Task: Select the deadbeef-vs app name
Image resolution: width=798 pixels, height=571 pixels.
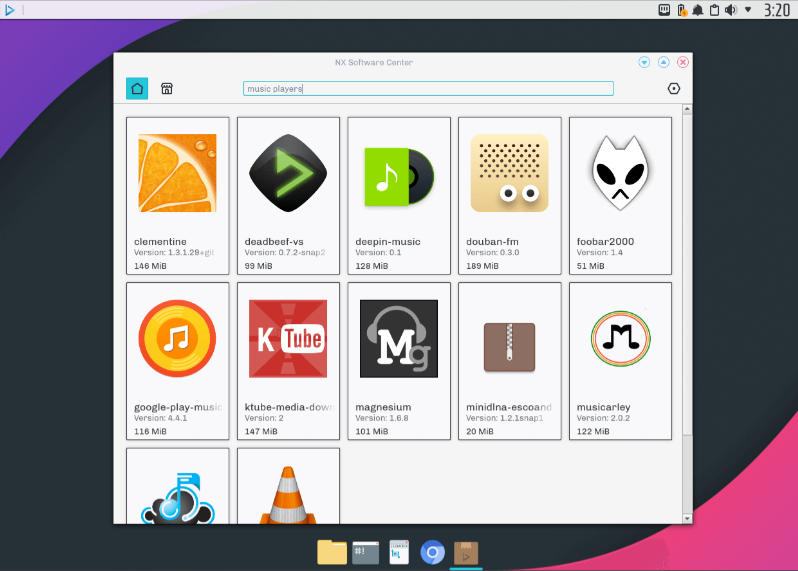Action: coord(274,242)
